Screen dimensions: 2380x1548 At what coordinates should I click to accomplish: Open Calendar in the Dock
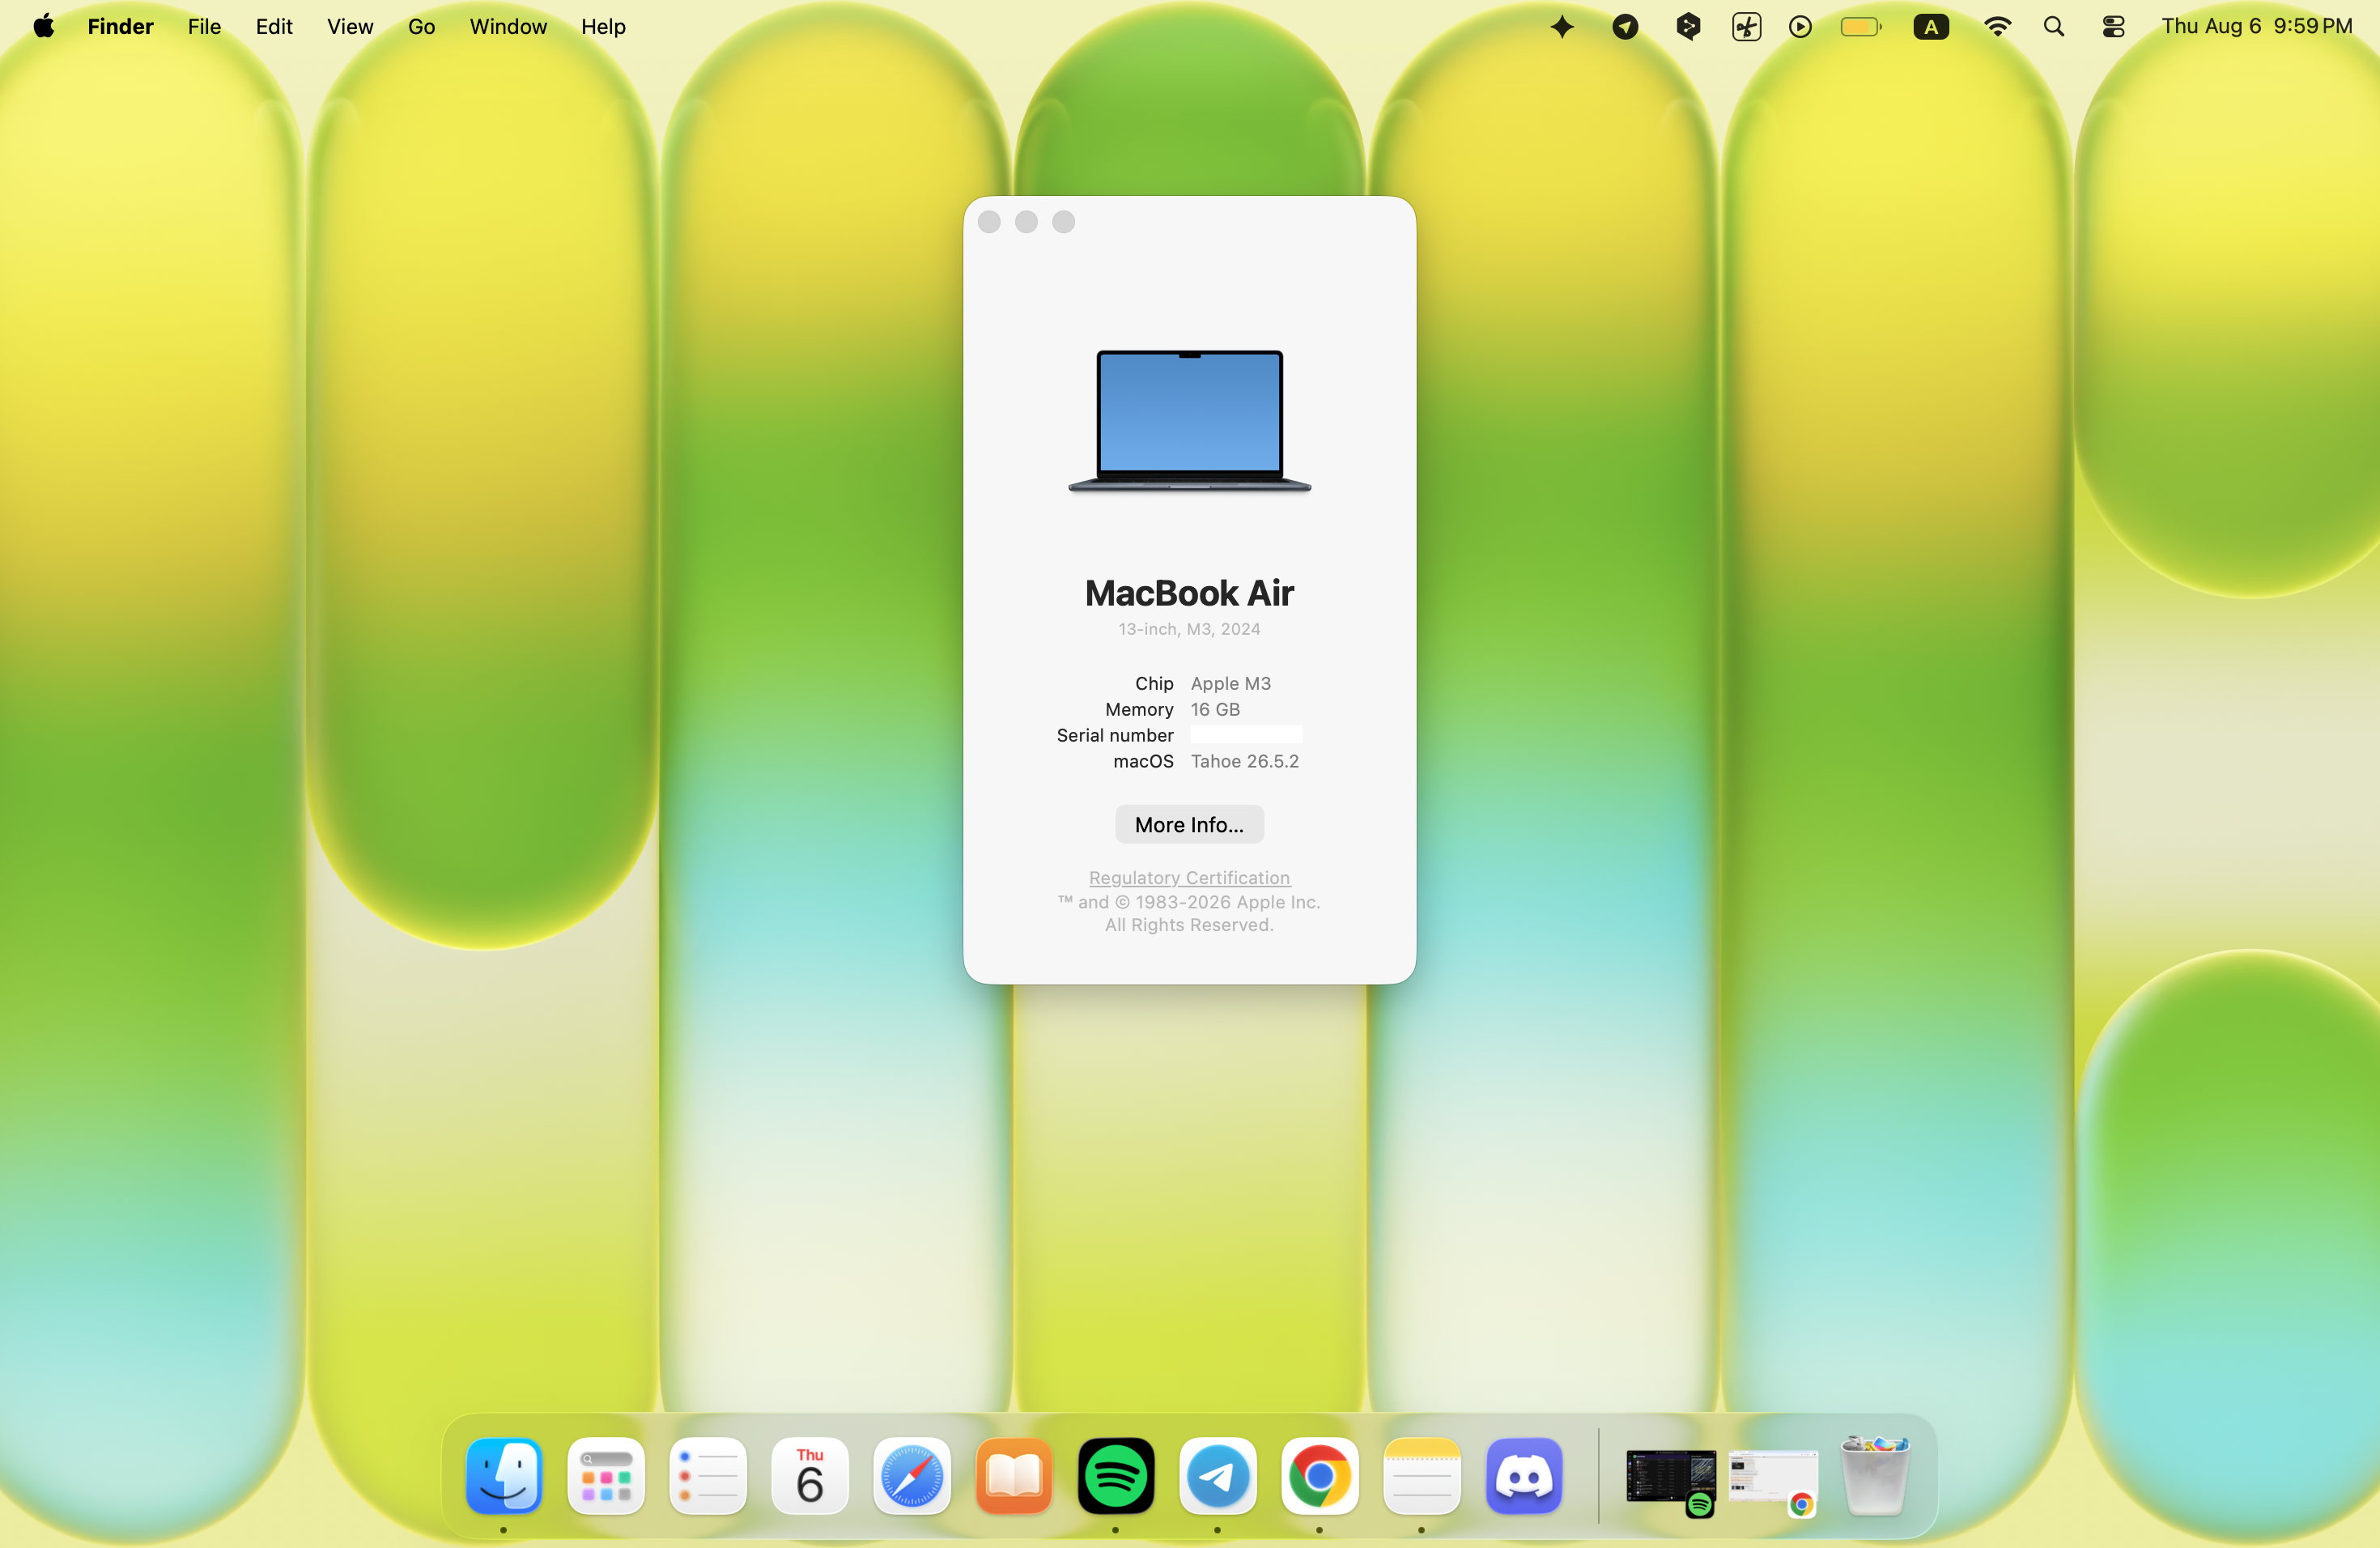pyautogui.click(x=810, y=1476)
